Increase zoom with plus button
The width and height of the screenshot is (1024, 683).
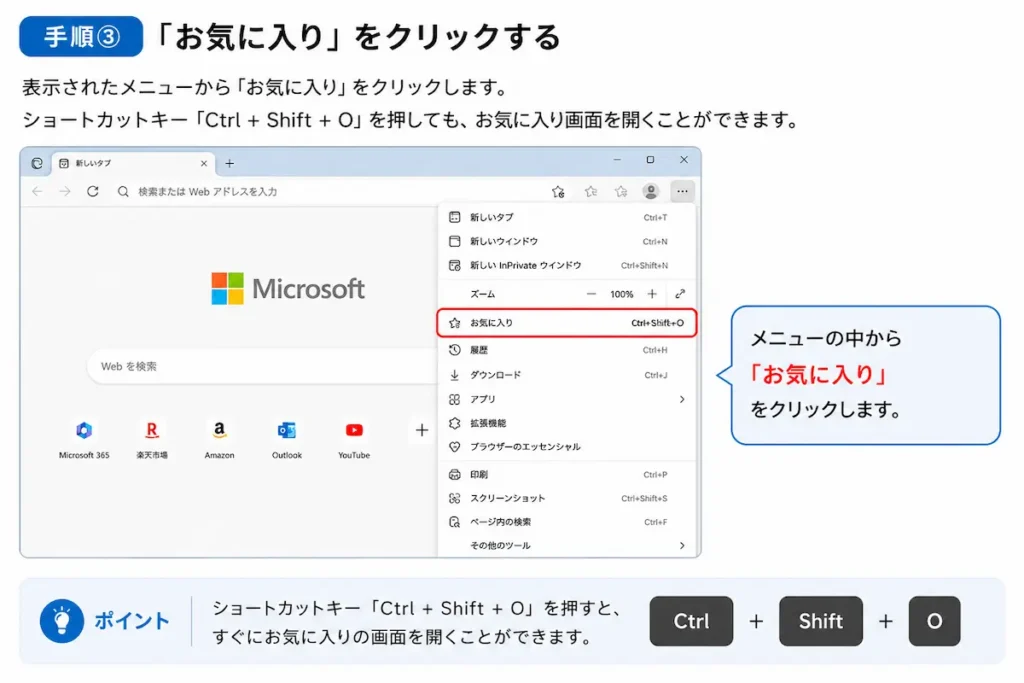652,294
